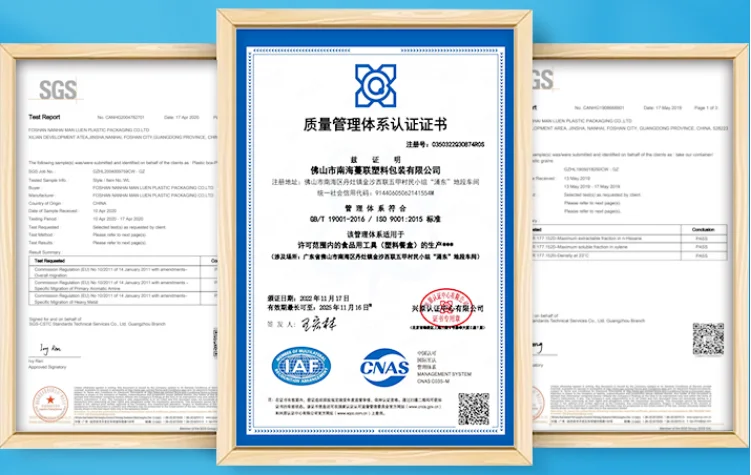Click the 颁证日期 2022年11月17日 line
751x475 pixels.
[308, 298]
